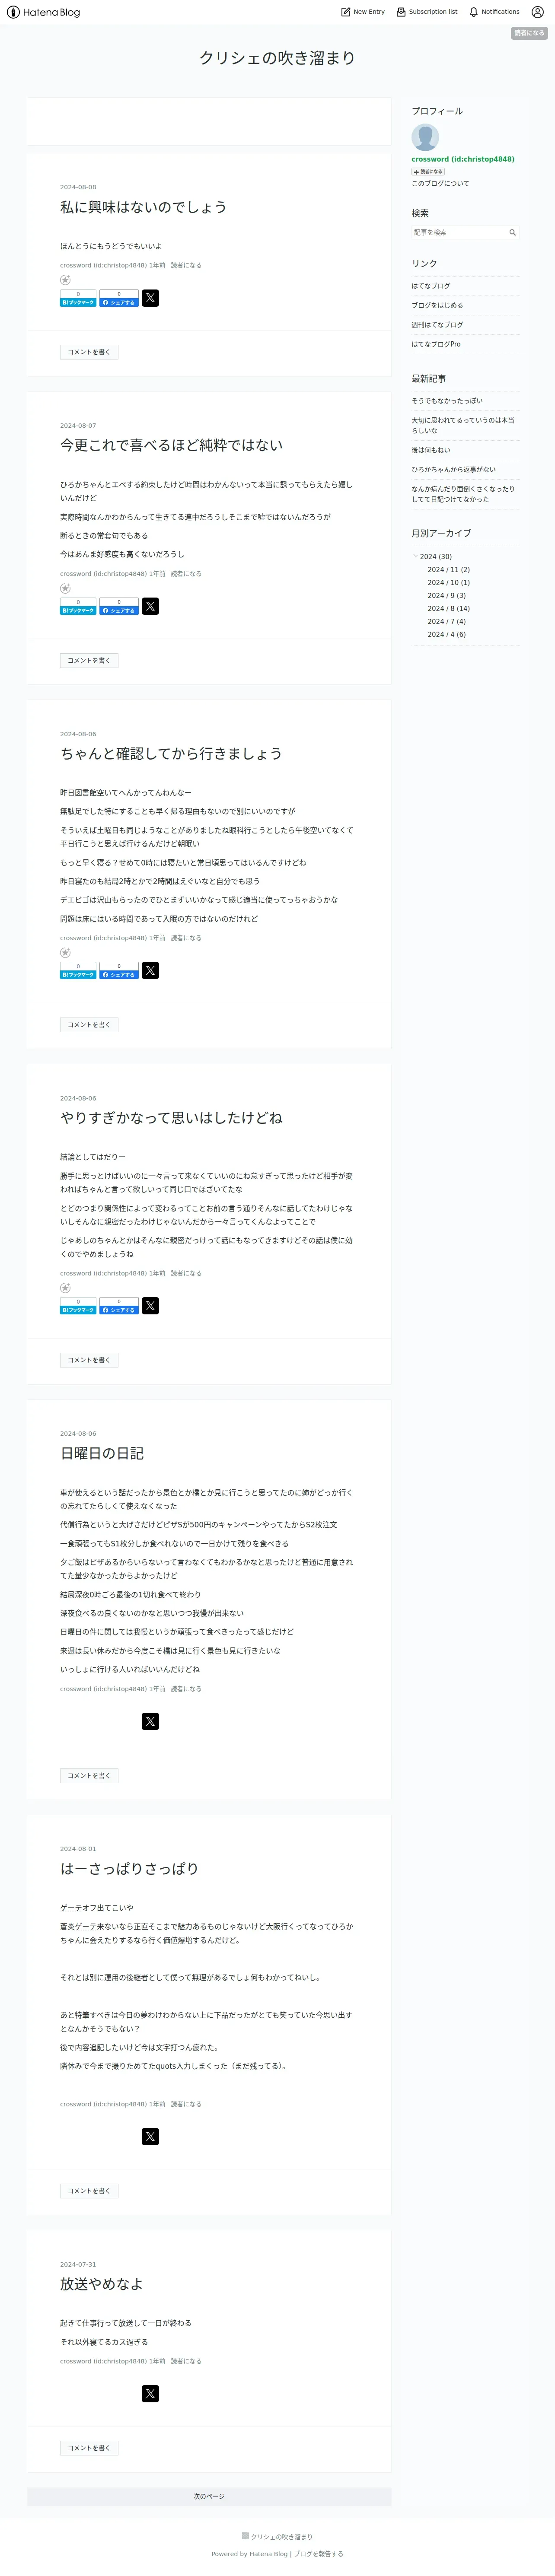Image resolution: width=555 pixels, height=2576 pixels.
Task: Collapse the 2024 (30) archive tree
Action: coord(415,556)
